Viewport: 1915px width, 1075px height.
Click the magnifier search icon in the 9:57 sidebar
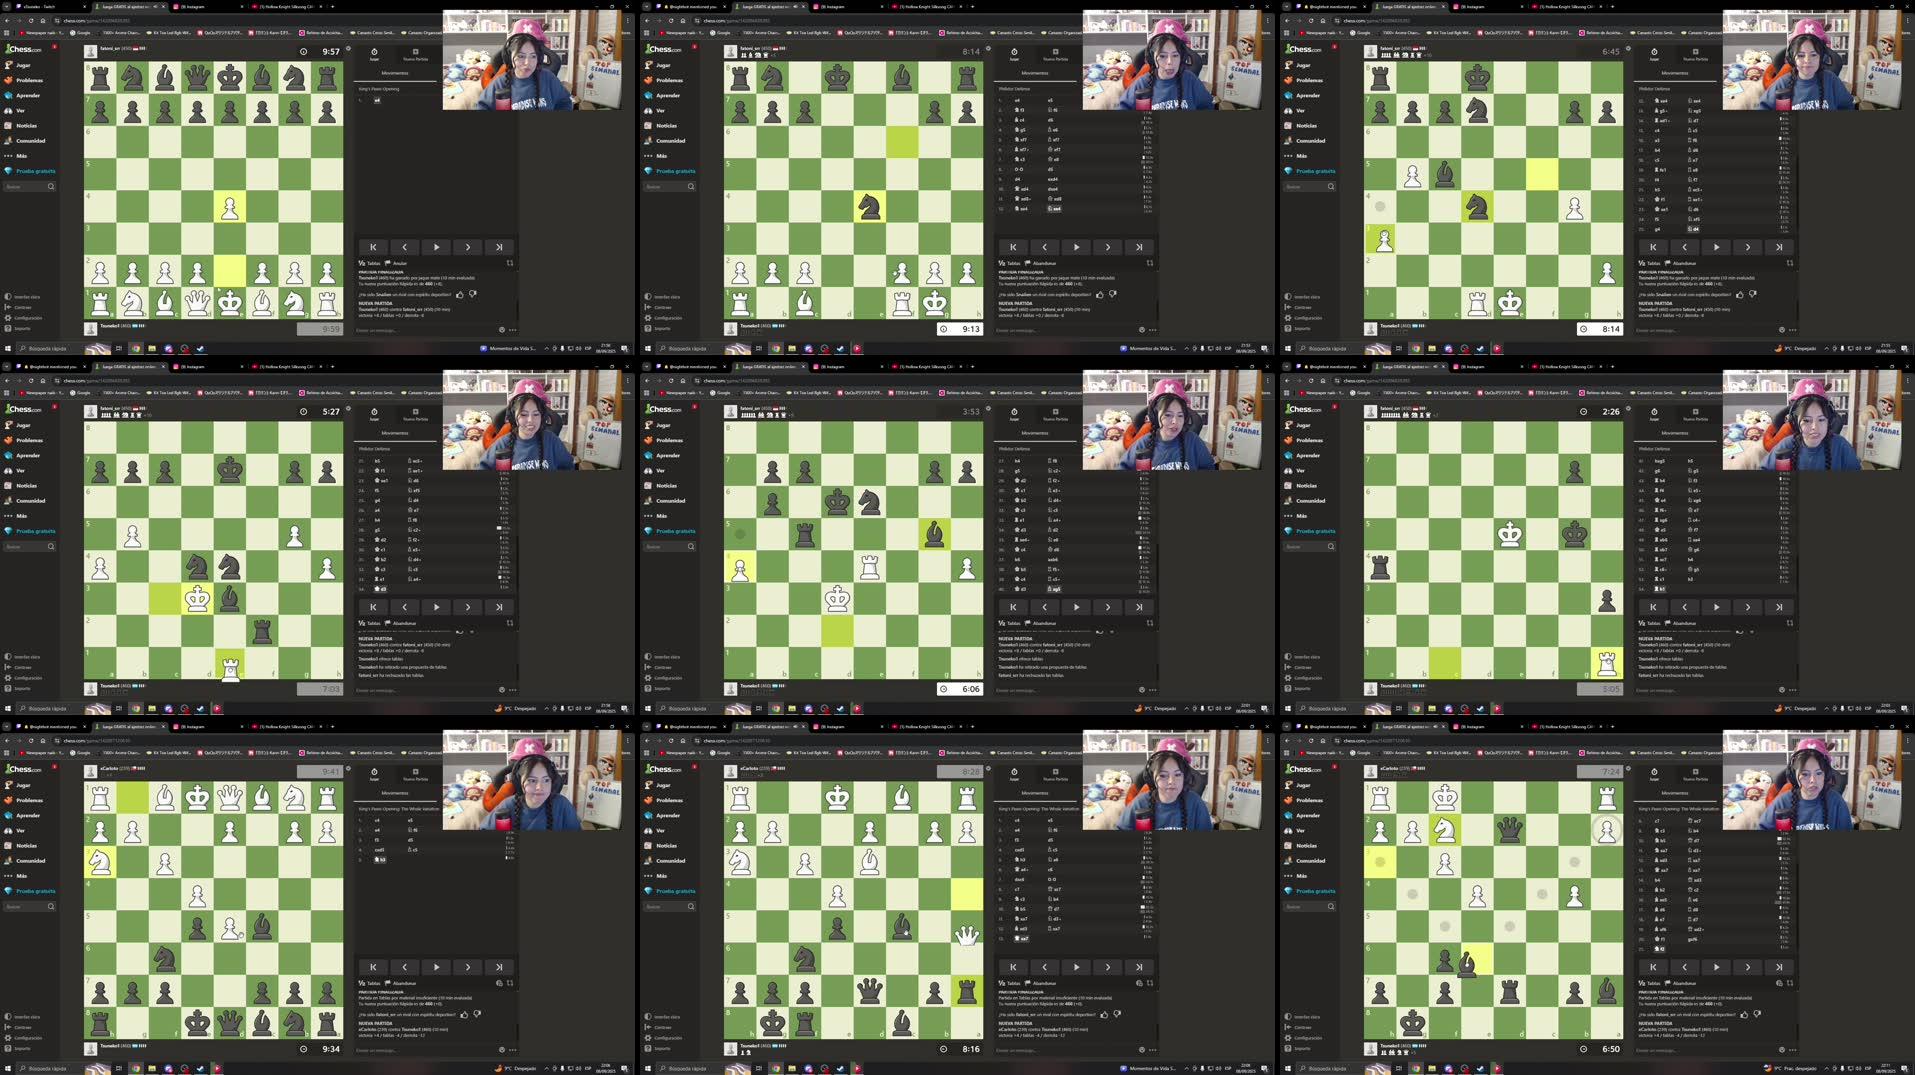pyautogui.click(x=50, y=186)
